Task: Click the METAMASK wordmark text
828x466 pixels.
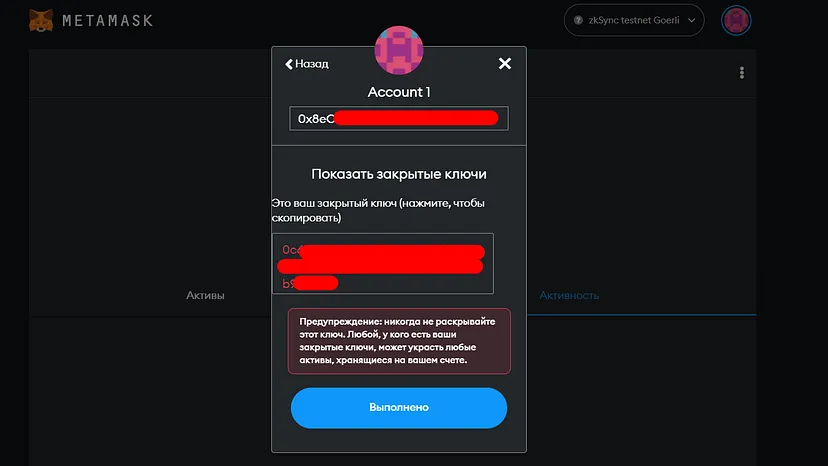Action: [108, 21]
